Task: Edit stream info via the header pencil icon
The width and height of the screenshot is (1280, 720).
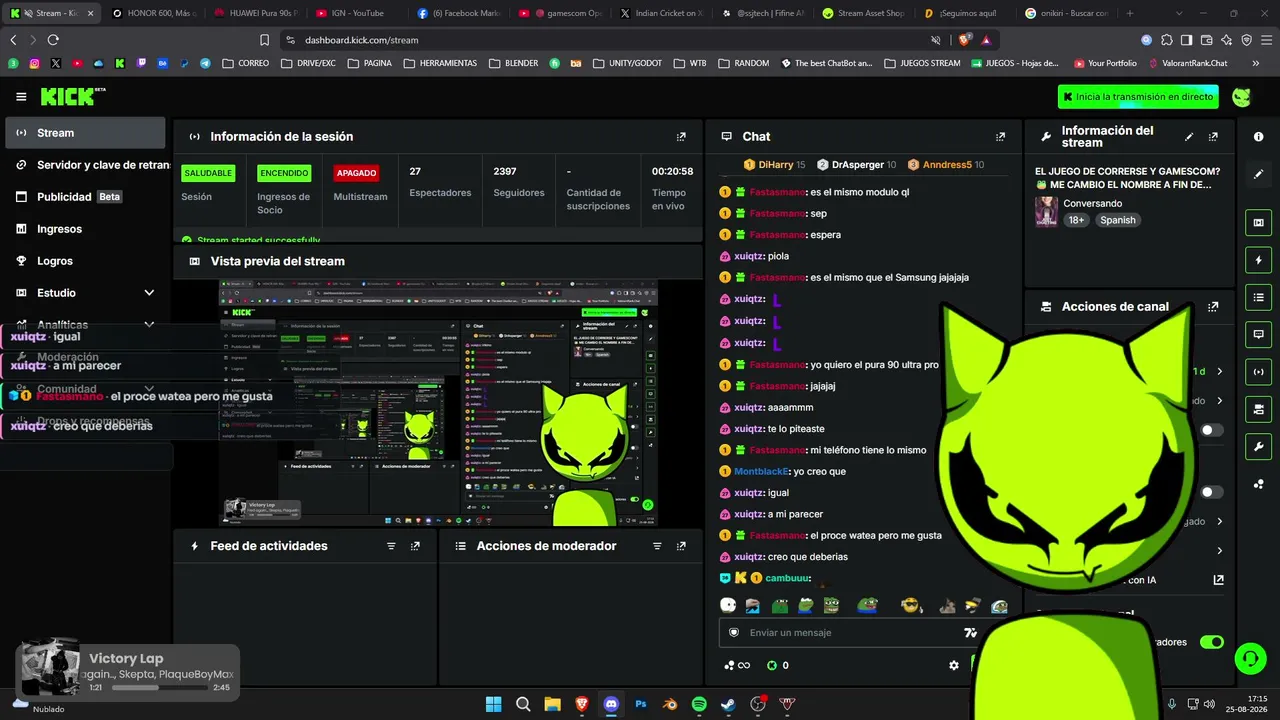Action: click(1189, 137)
